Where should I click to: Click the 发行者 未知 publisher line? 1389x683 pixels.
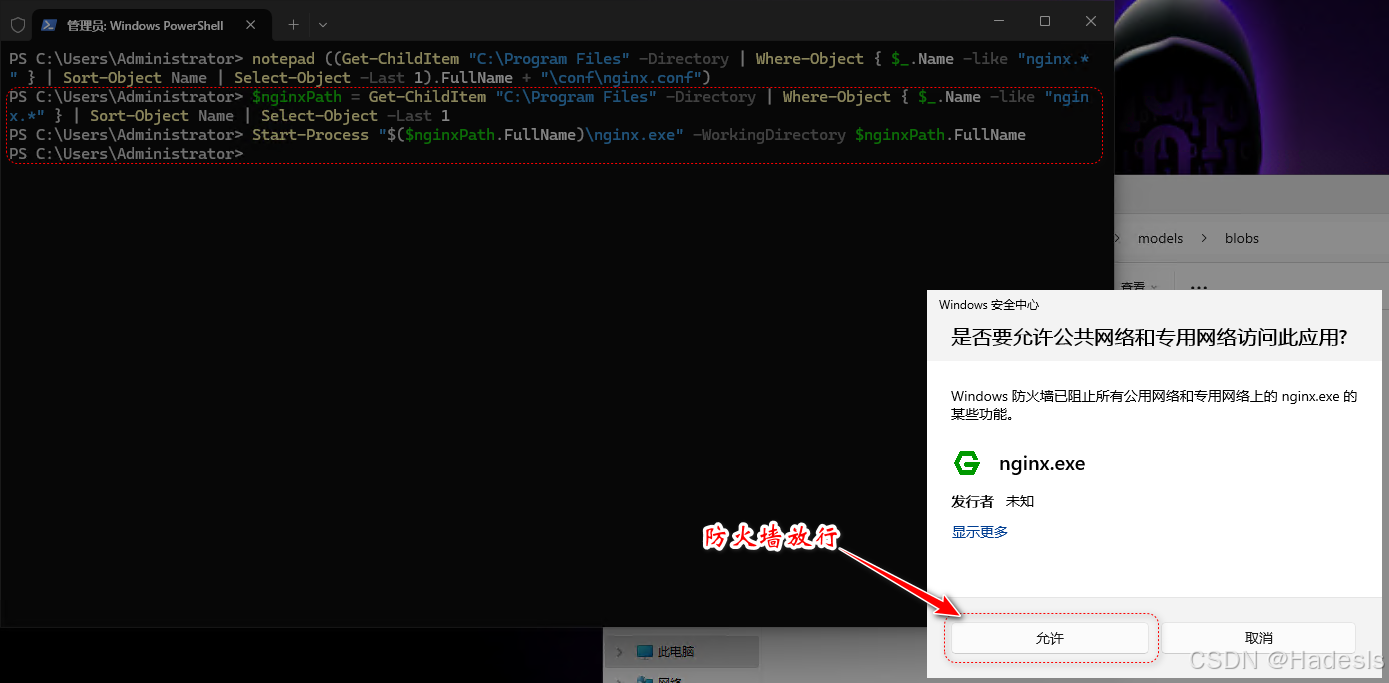click(992, 501)
